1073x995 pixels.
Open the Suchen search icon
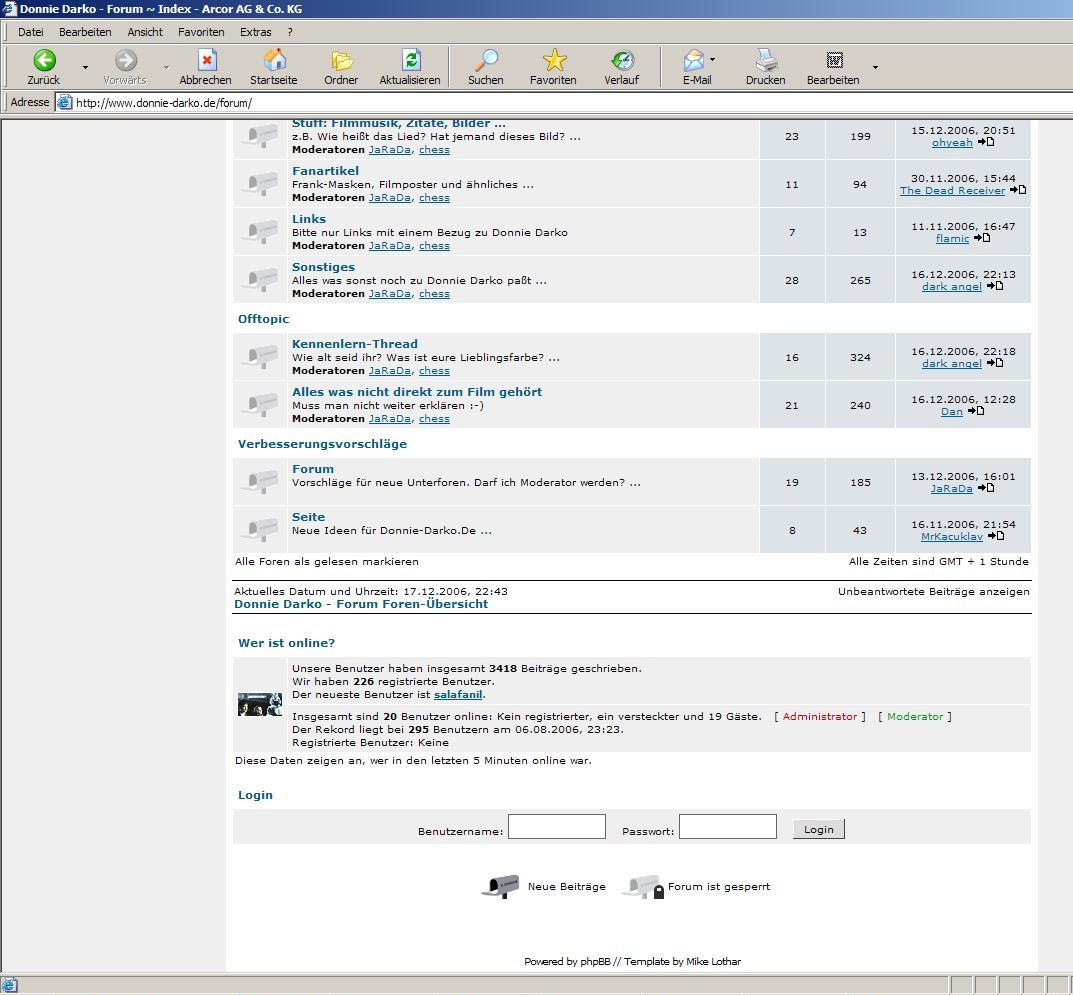click(x=486, y=60)
